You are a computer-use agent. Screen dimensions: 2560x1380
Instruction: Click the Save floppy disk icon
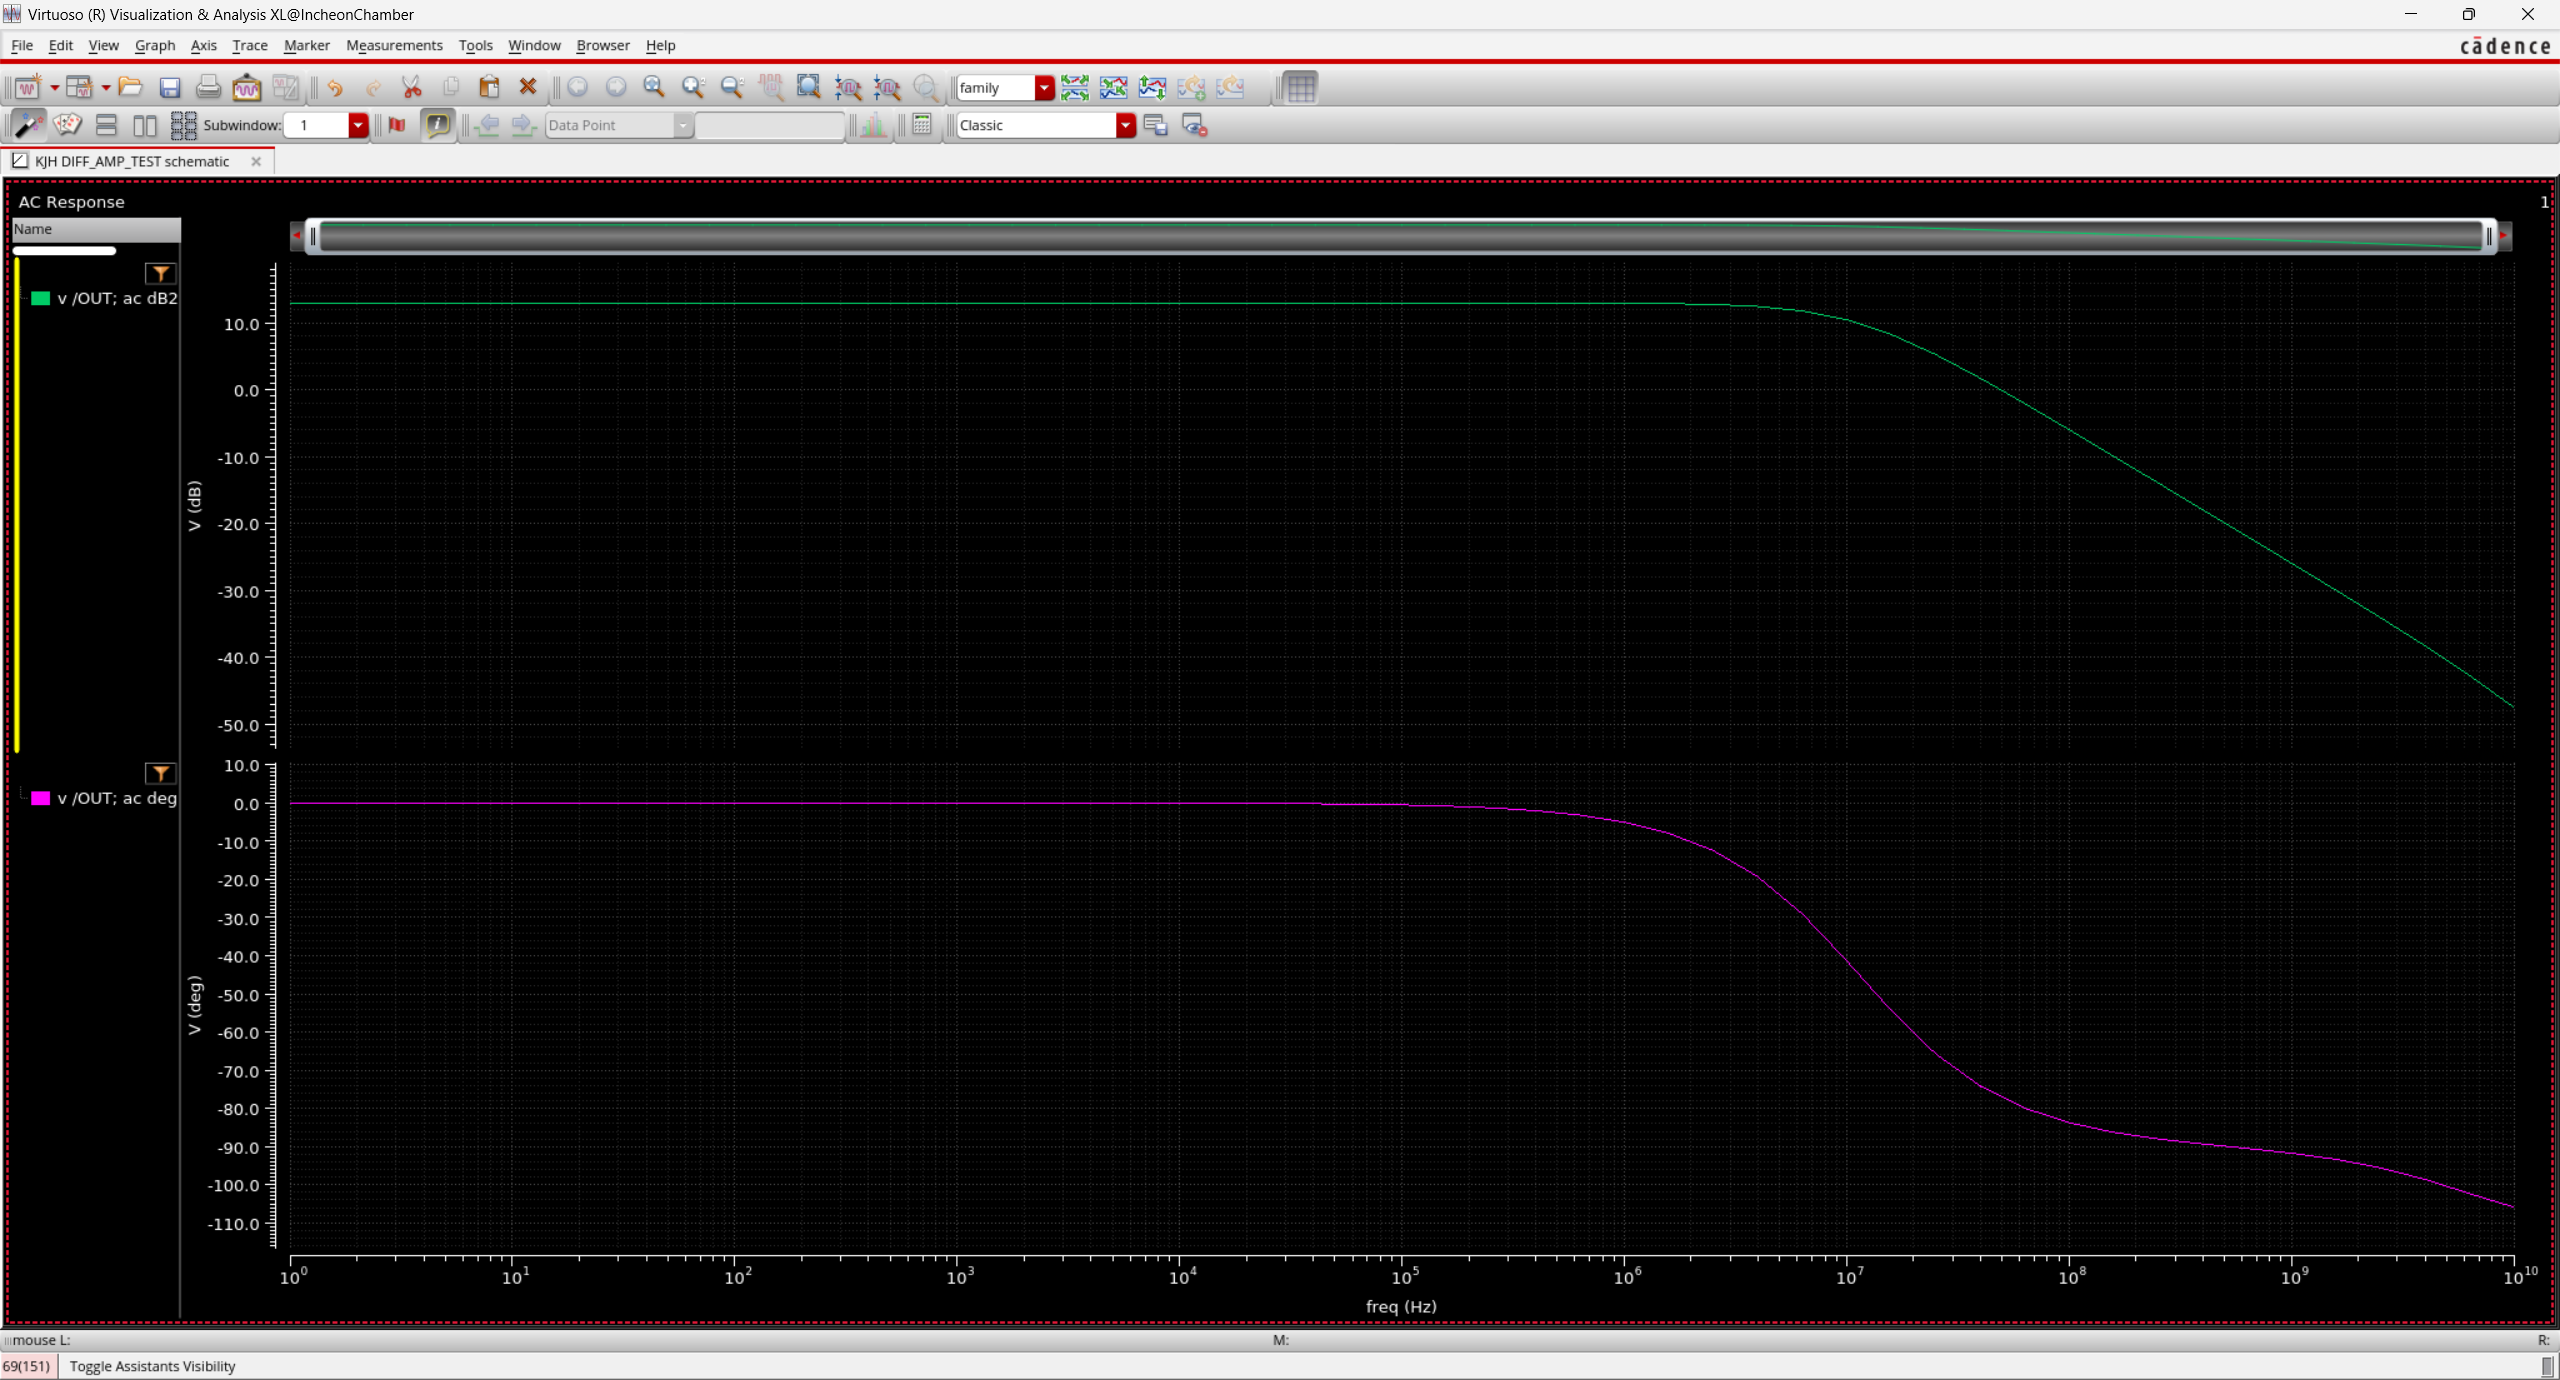(169, 88)
